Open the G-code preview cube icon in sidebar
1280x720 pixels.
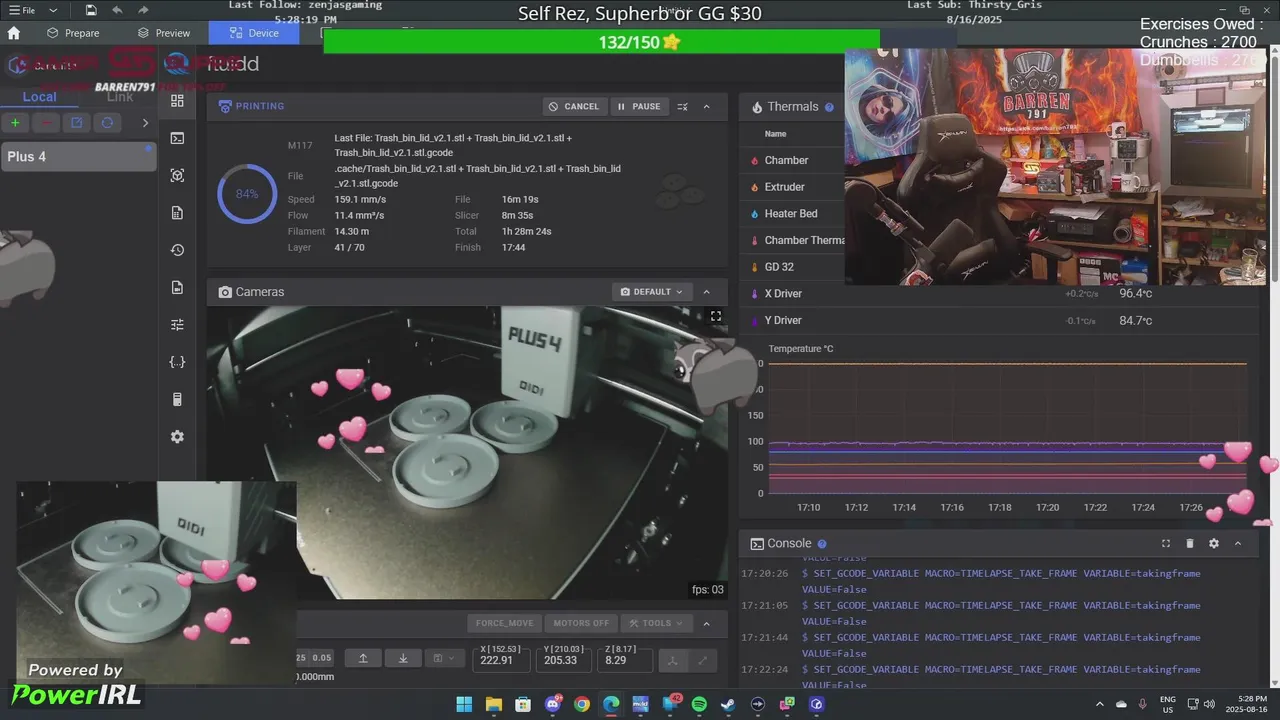click(x=177, y=175)
